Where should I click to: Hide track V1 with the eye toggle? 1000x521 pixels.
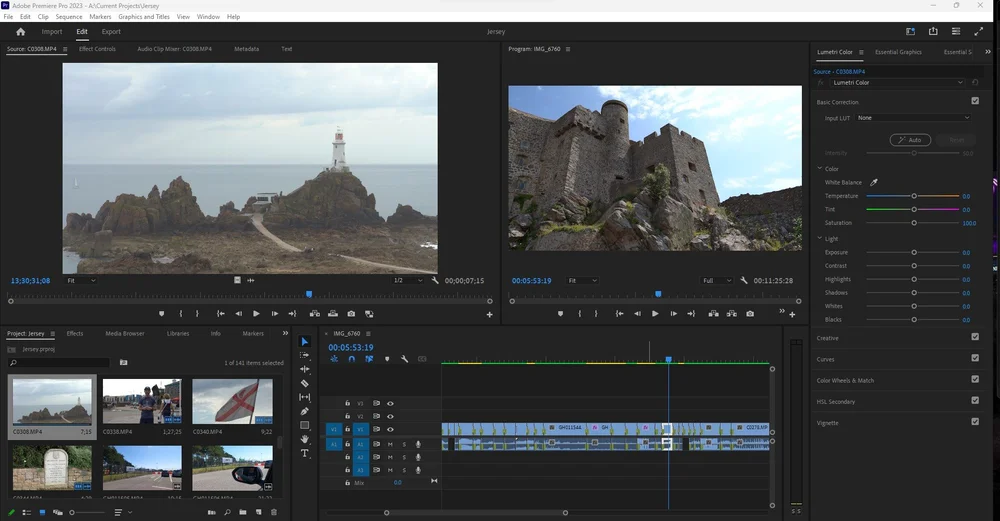390,430
